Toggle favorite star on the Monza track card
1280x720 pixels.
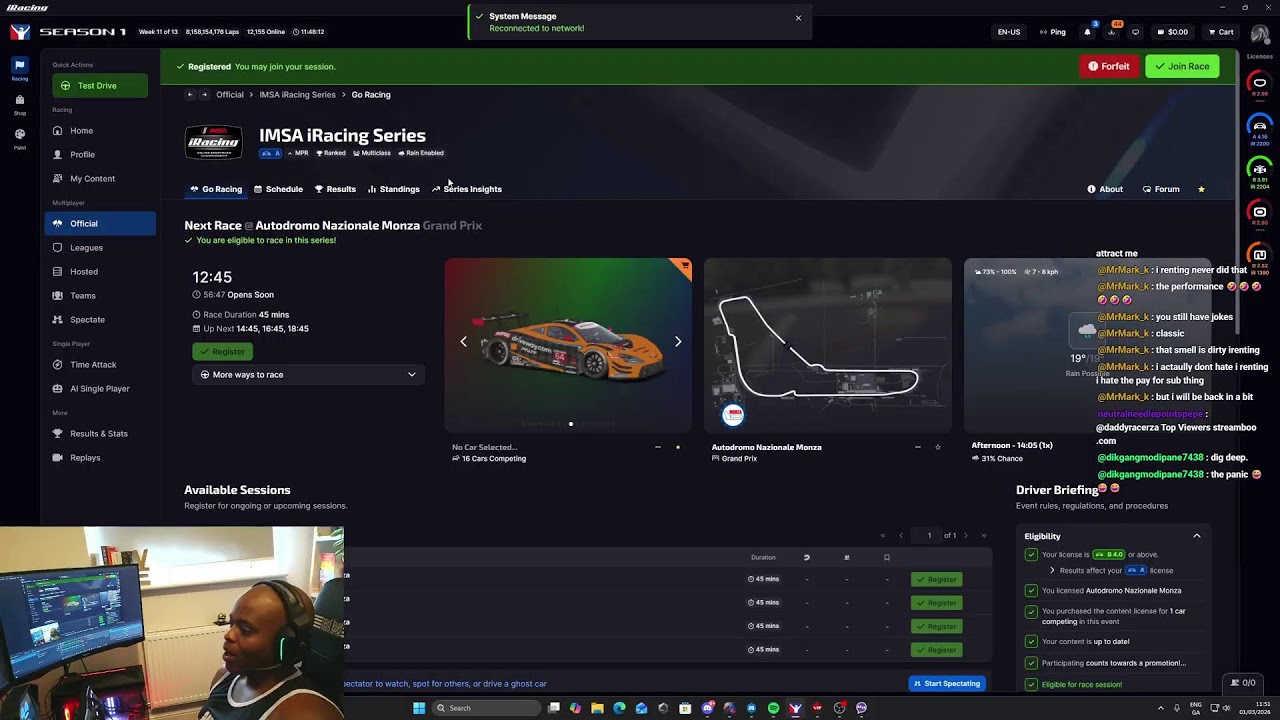[938, 447]
